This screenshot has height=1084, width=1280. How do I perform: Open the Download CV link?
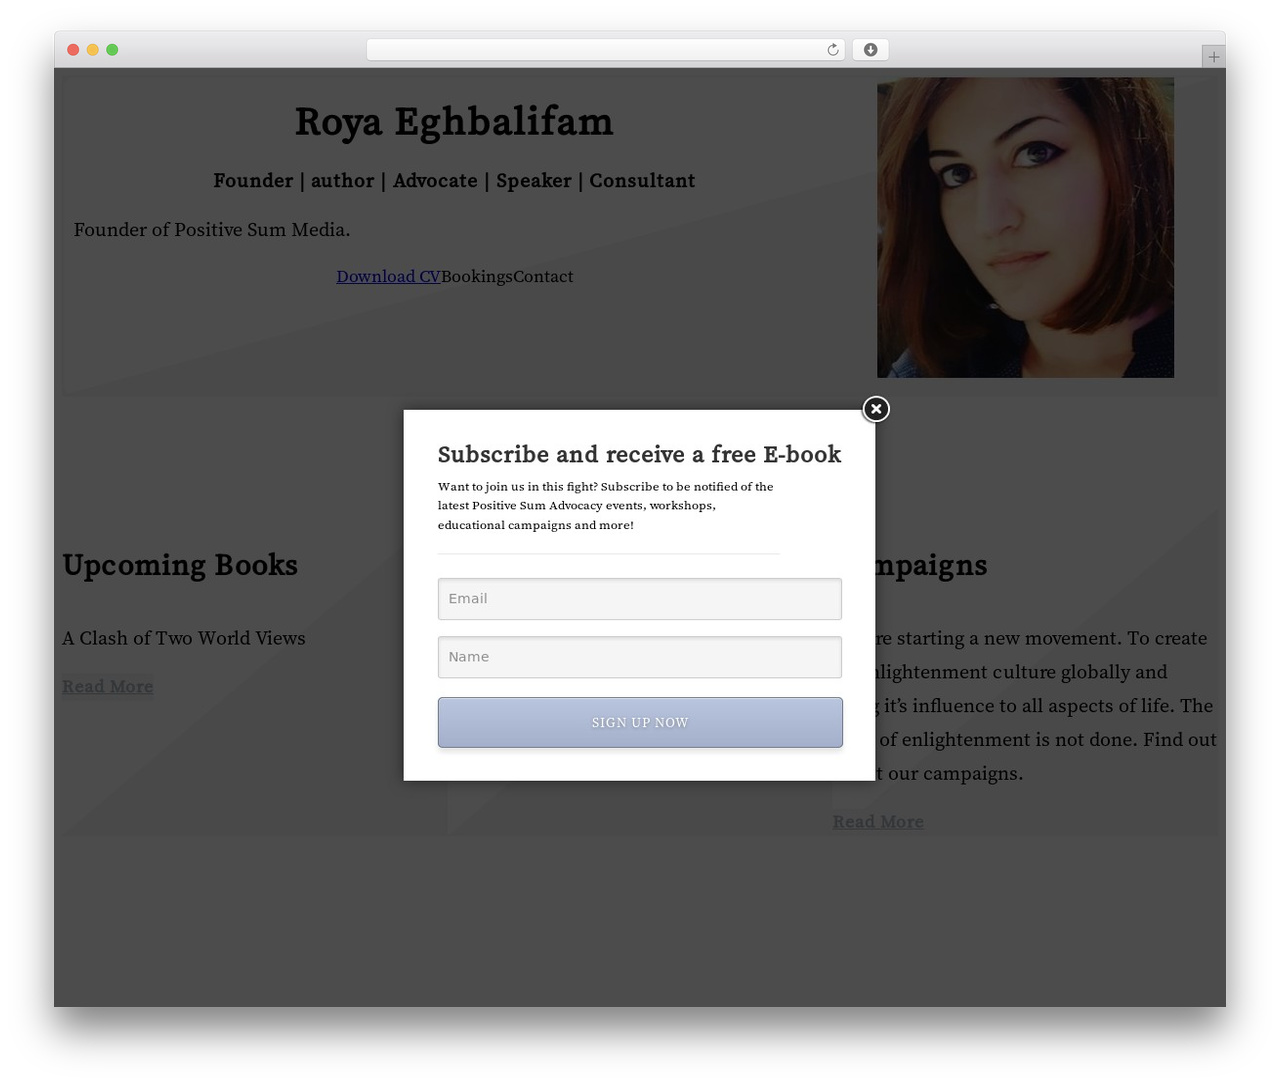tap(388, 276)
